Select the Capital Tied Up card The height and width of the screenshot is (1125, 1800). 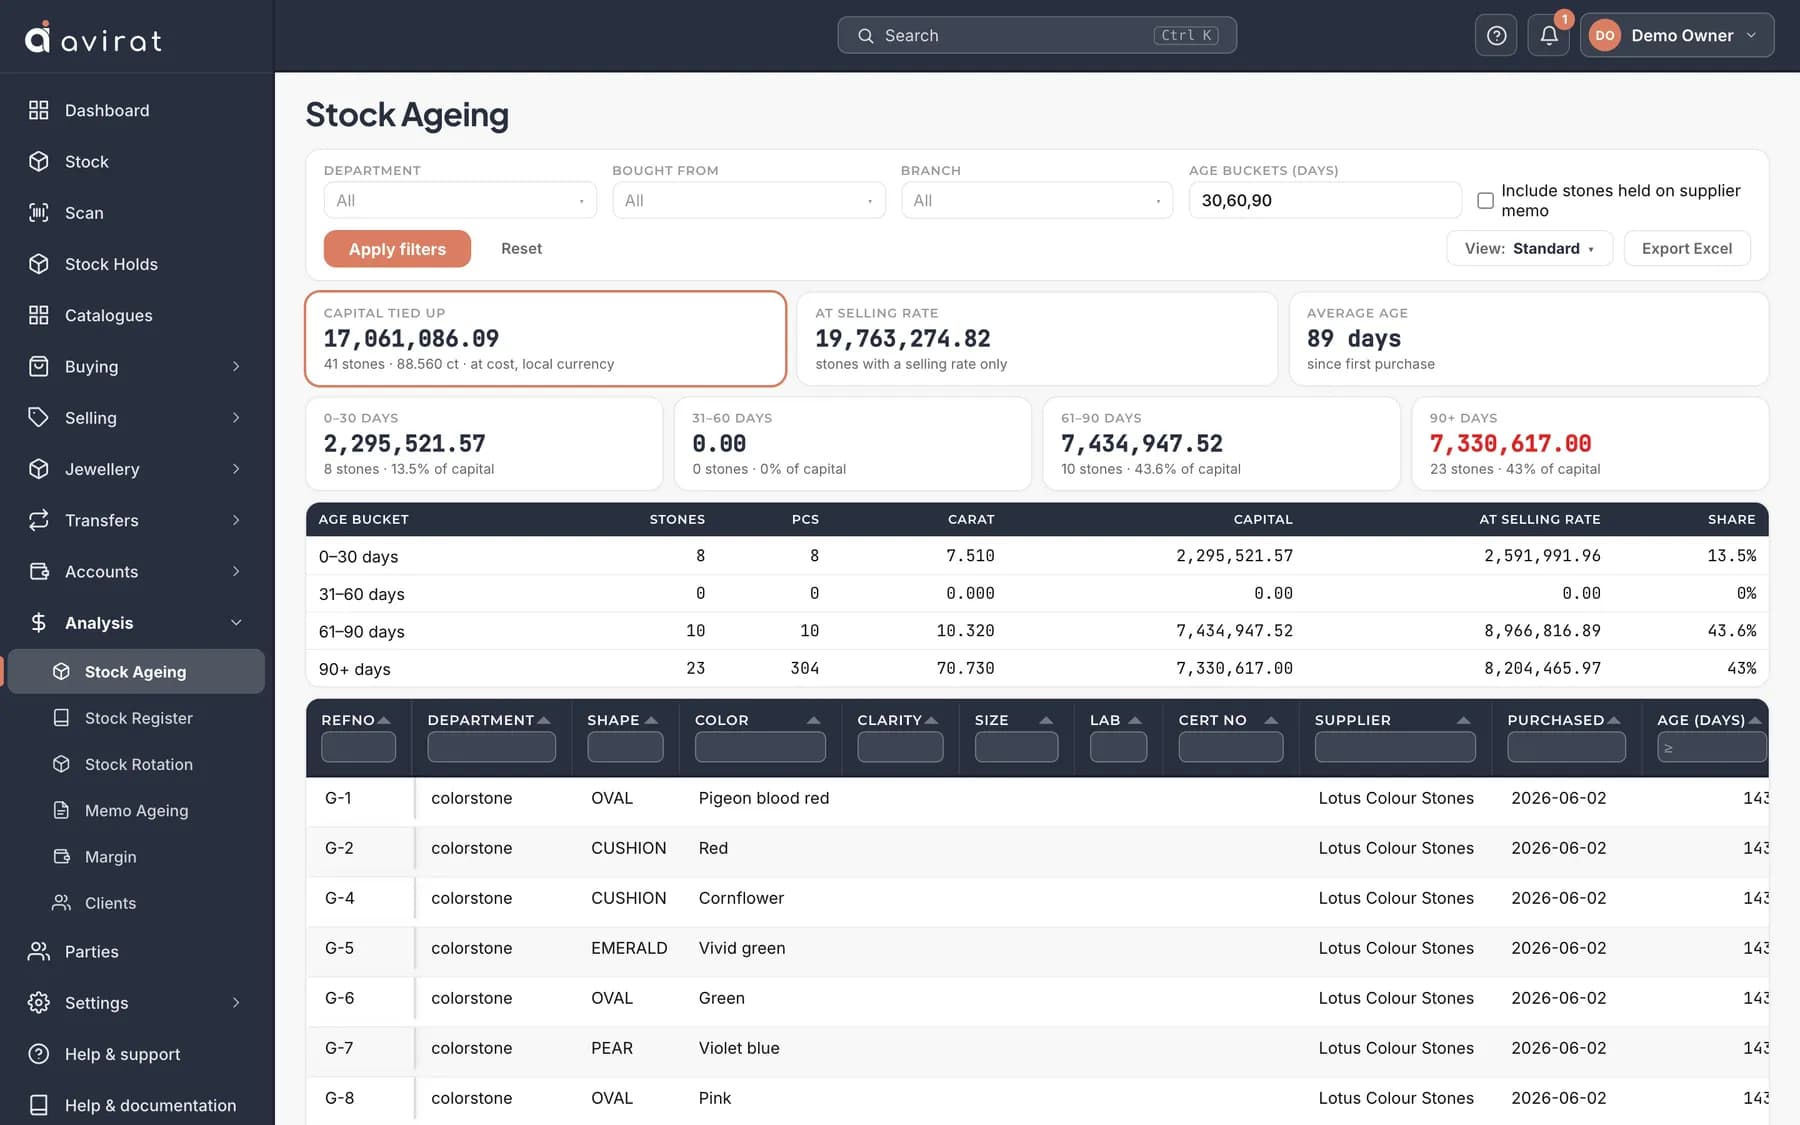pos(545,339)
